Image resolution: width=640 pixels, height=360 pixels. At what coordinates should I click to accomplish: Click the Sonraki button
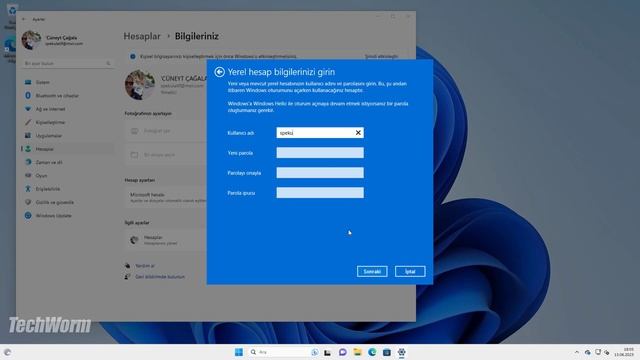click(372, 271)
